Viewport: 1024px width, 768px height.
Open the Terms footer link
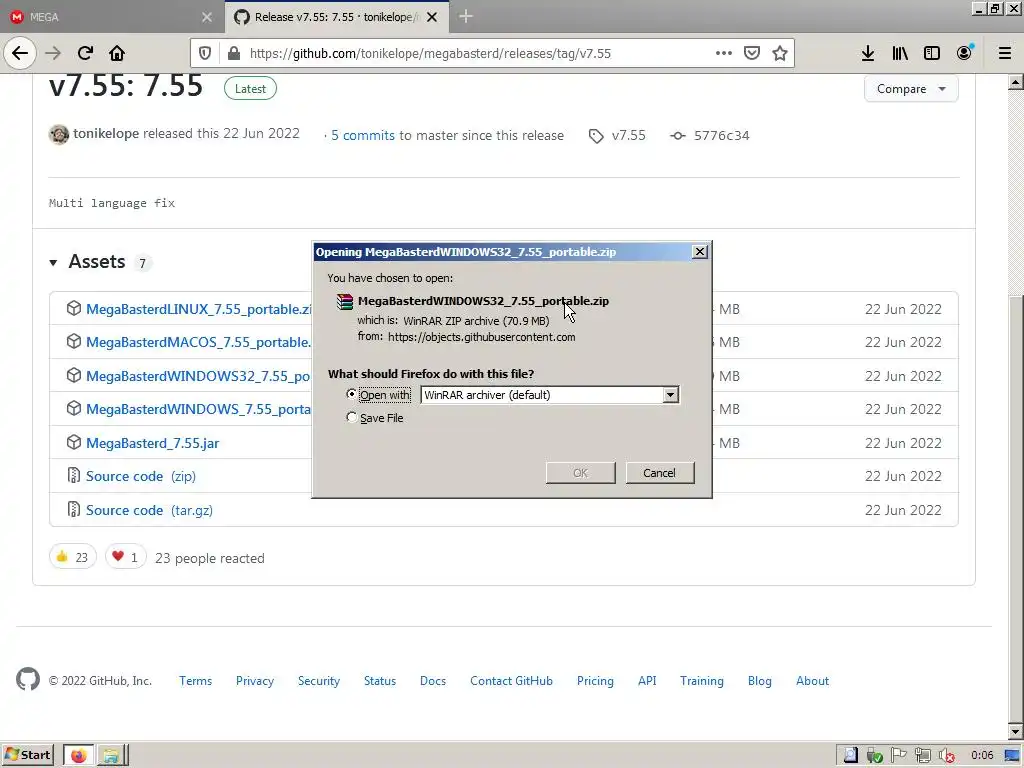(x=195, y=680)
